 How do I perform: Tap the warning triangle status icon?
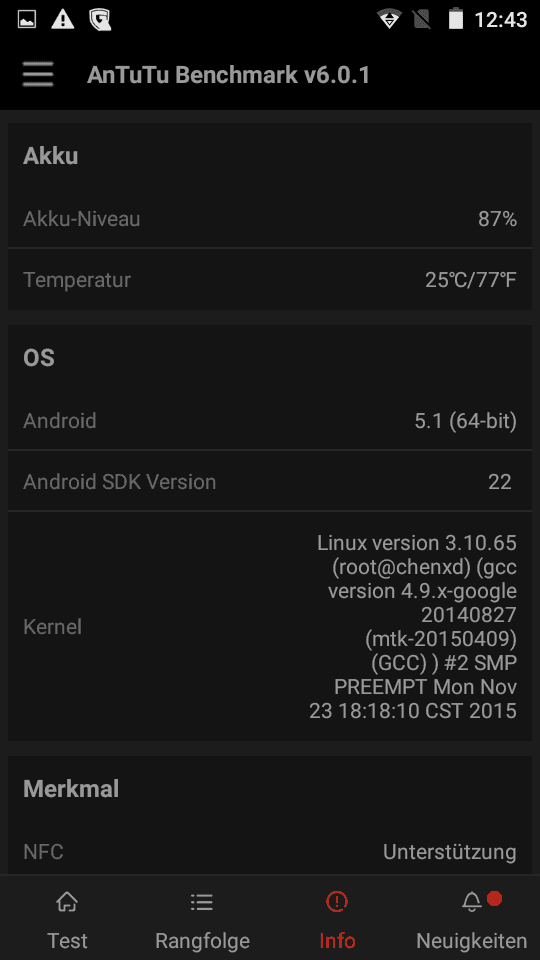click(62, 20)
